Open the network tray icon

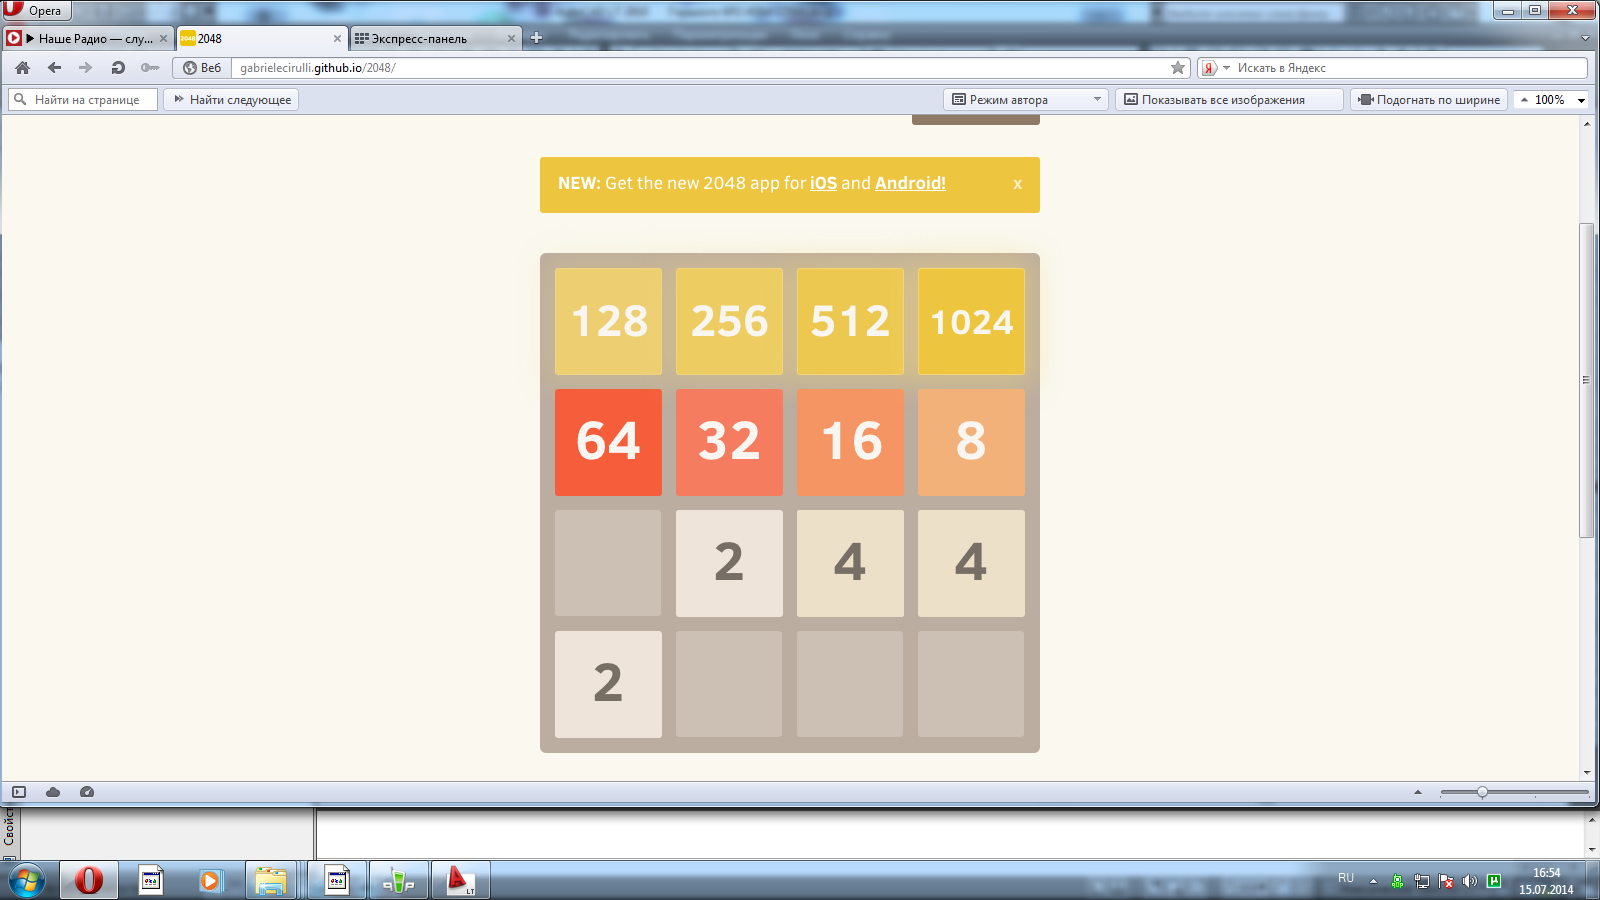(x=1421, y=881)
